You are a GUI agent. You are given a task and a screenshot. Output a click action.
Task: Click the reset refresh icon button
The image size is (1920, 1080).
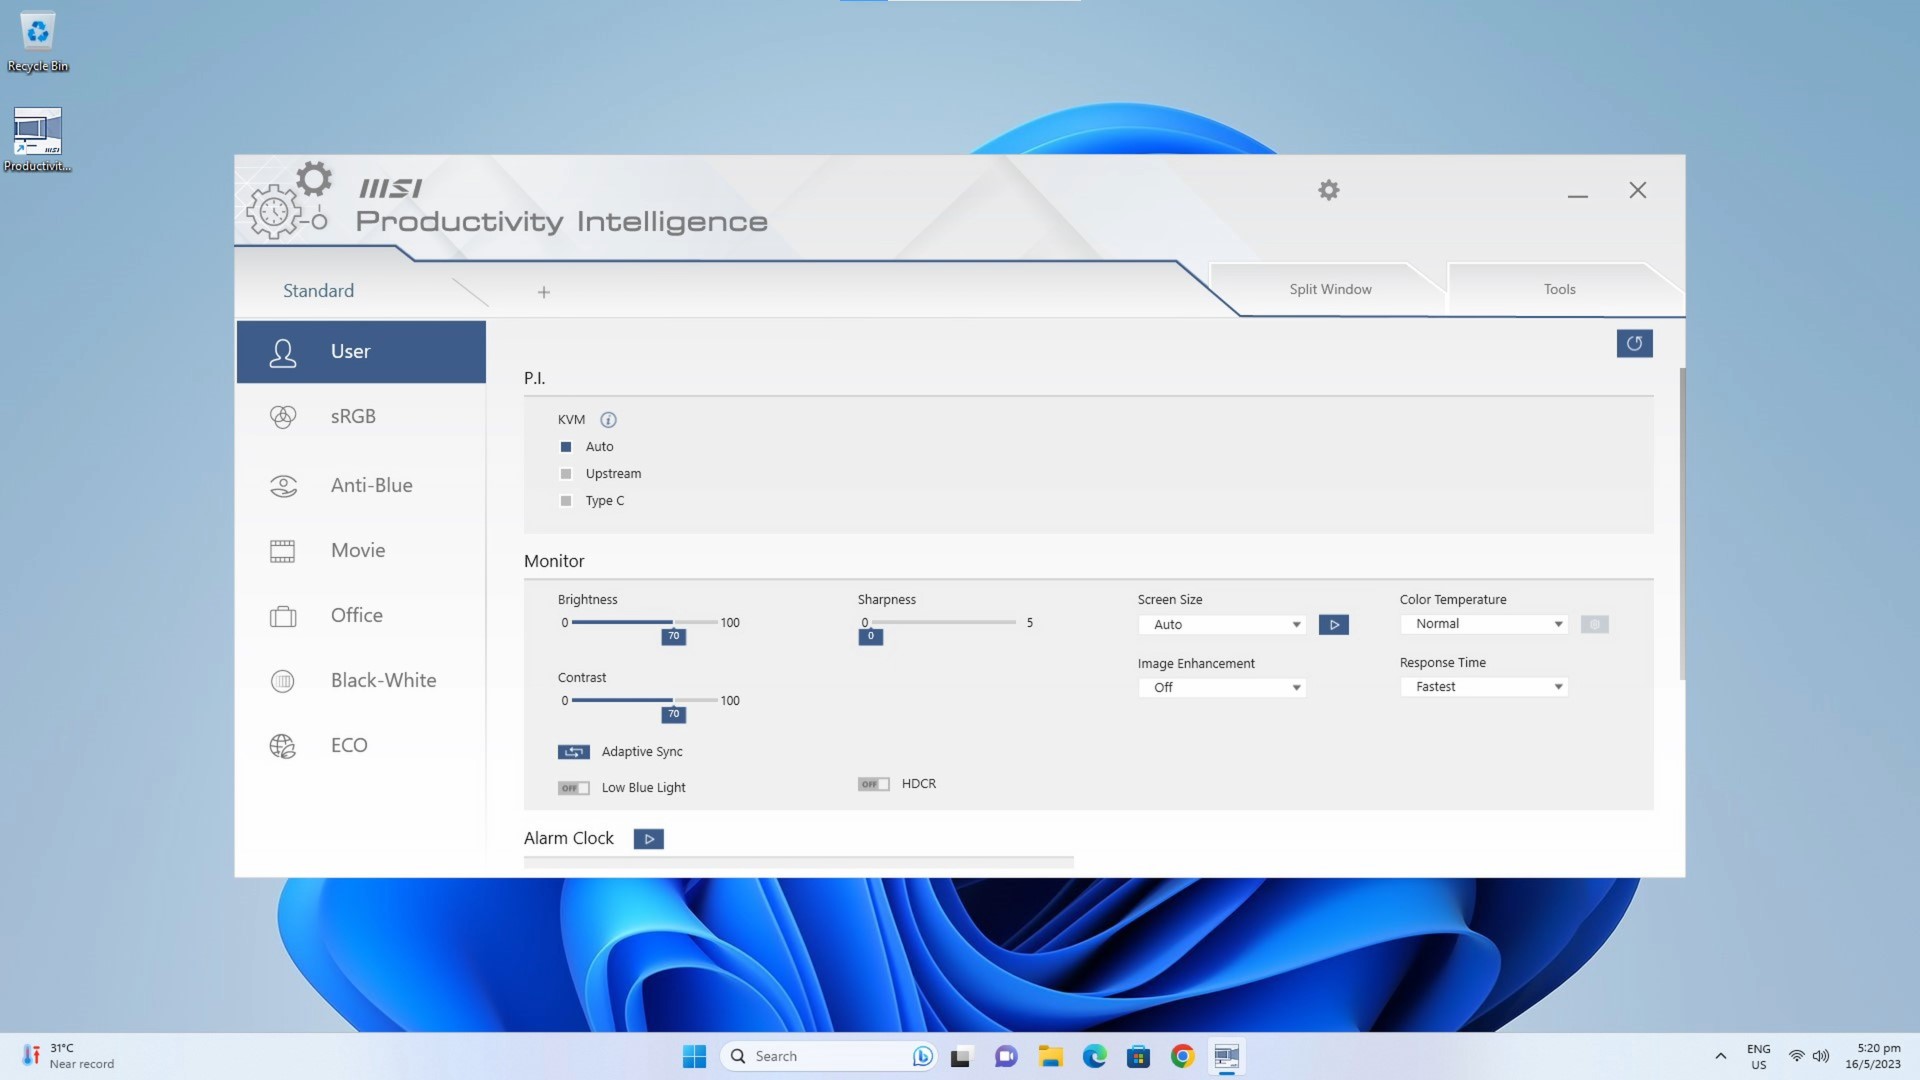1634,343
